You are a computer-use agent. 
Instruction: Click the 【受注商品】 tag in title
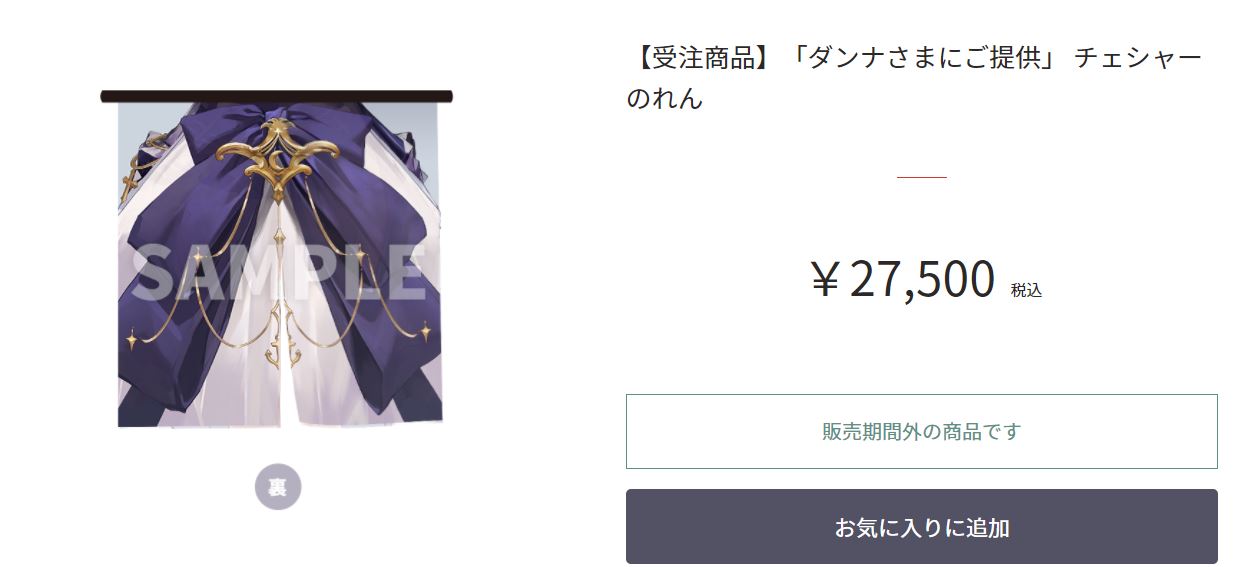(x=703, y=58)
